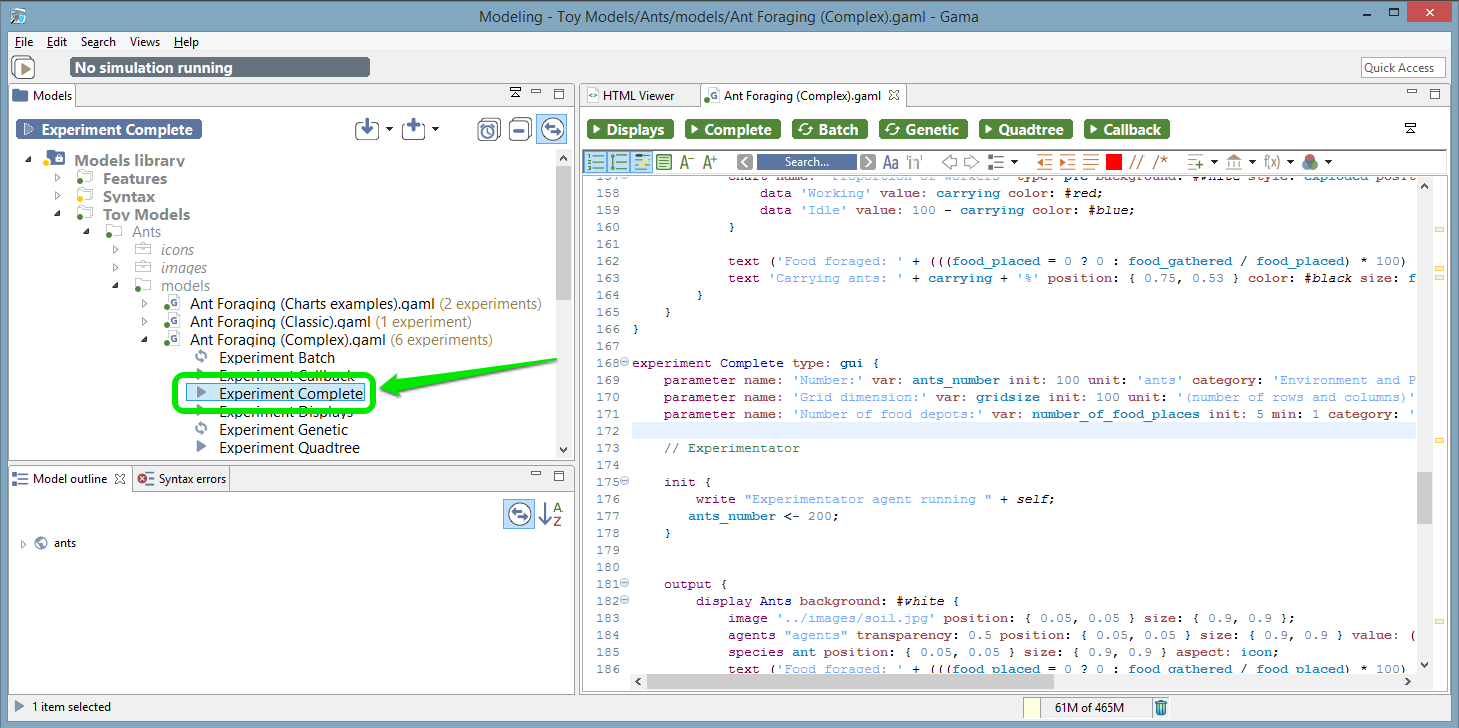Collapse all items in Models tree
The height and width of the screenshot is (728, 1459).
(519, 130)
